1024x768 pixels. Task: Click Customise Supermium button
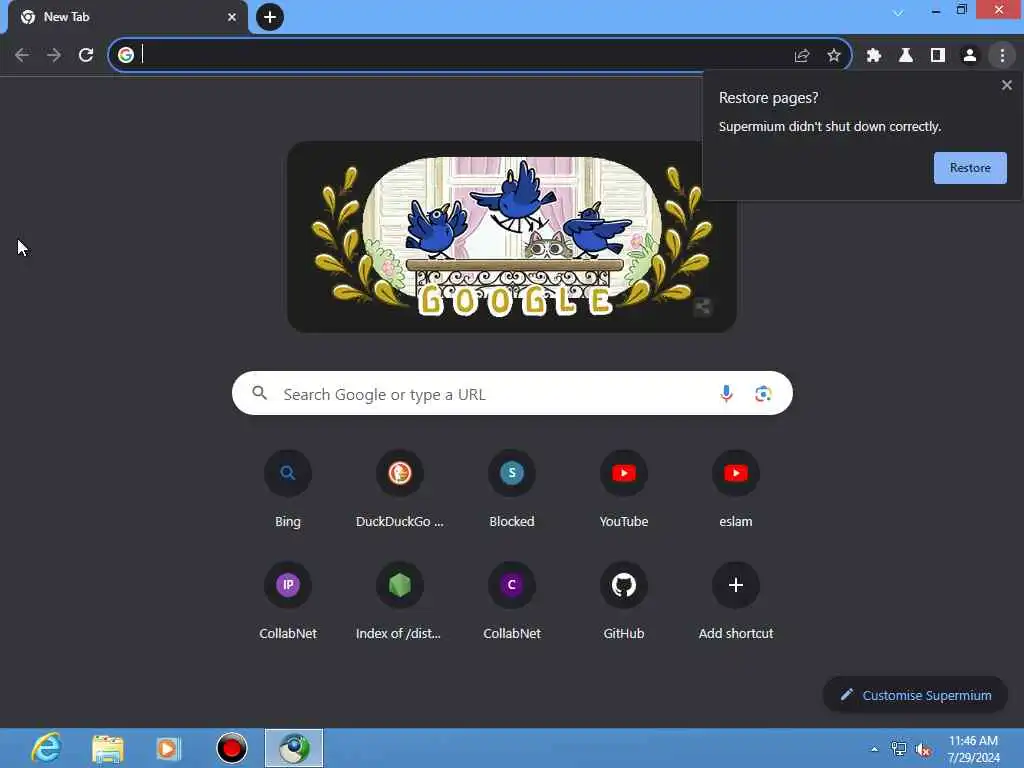[x=915, y=695]
